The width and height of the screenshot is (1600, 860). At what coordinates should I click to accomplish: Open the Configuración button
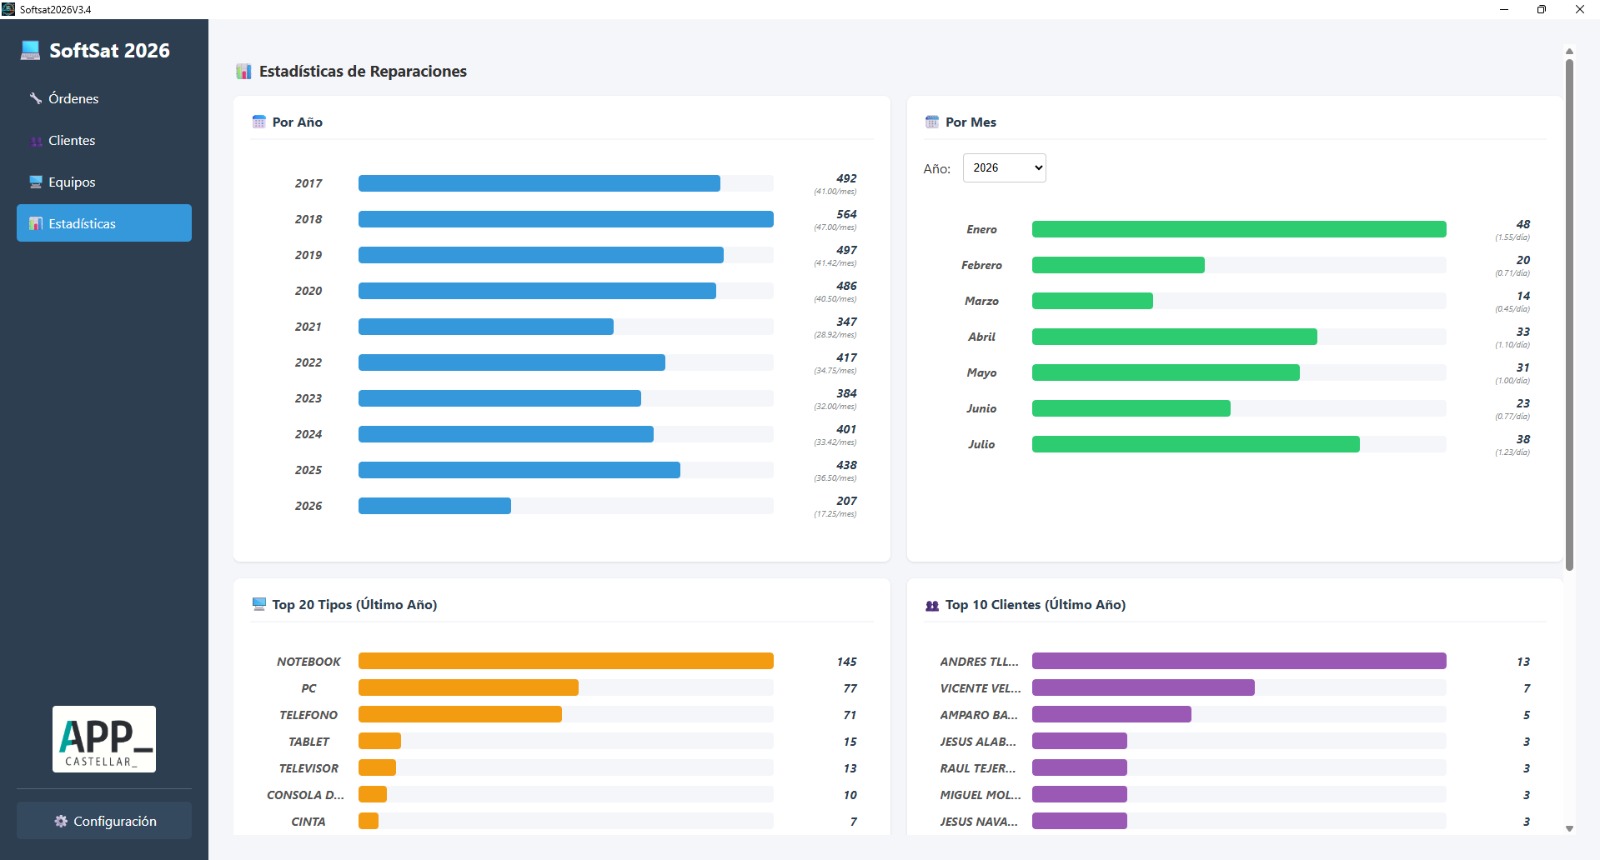104,821
